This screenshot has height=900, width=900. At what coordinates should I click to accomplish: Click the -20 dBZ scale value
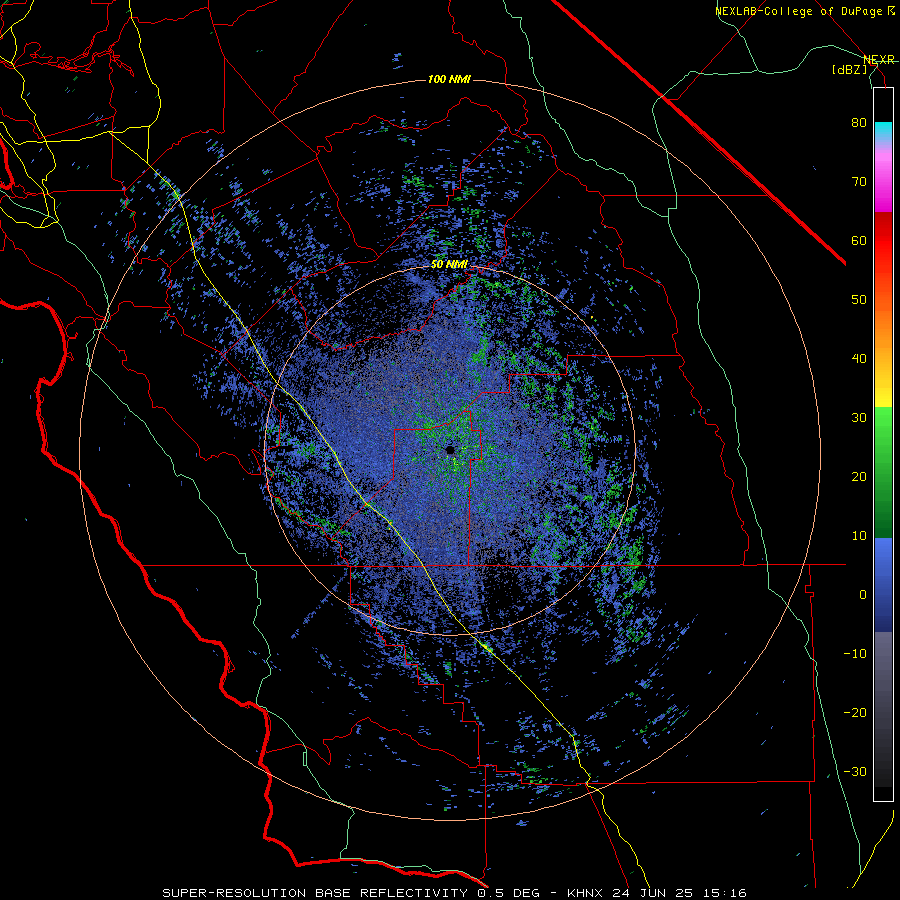click(x=855, y=712)
